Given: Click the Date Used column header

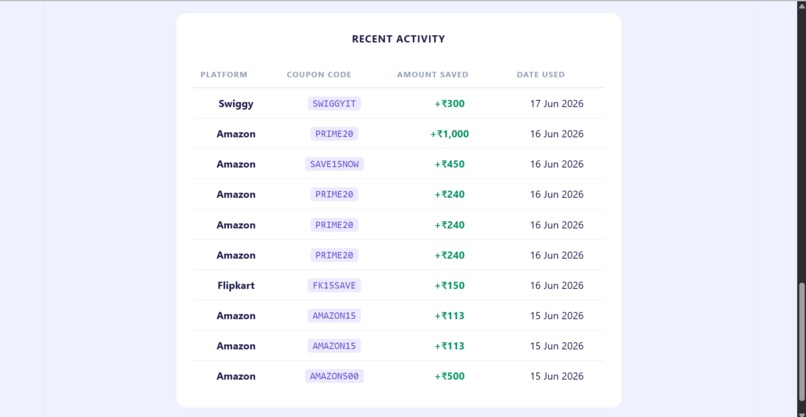Looking at the screenshot, I should pyautogui.click(x=540, y=75).
